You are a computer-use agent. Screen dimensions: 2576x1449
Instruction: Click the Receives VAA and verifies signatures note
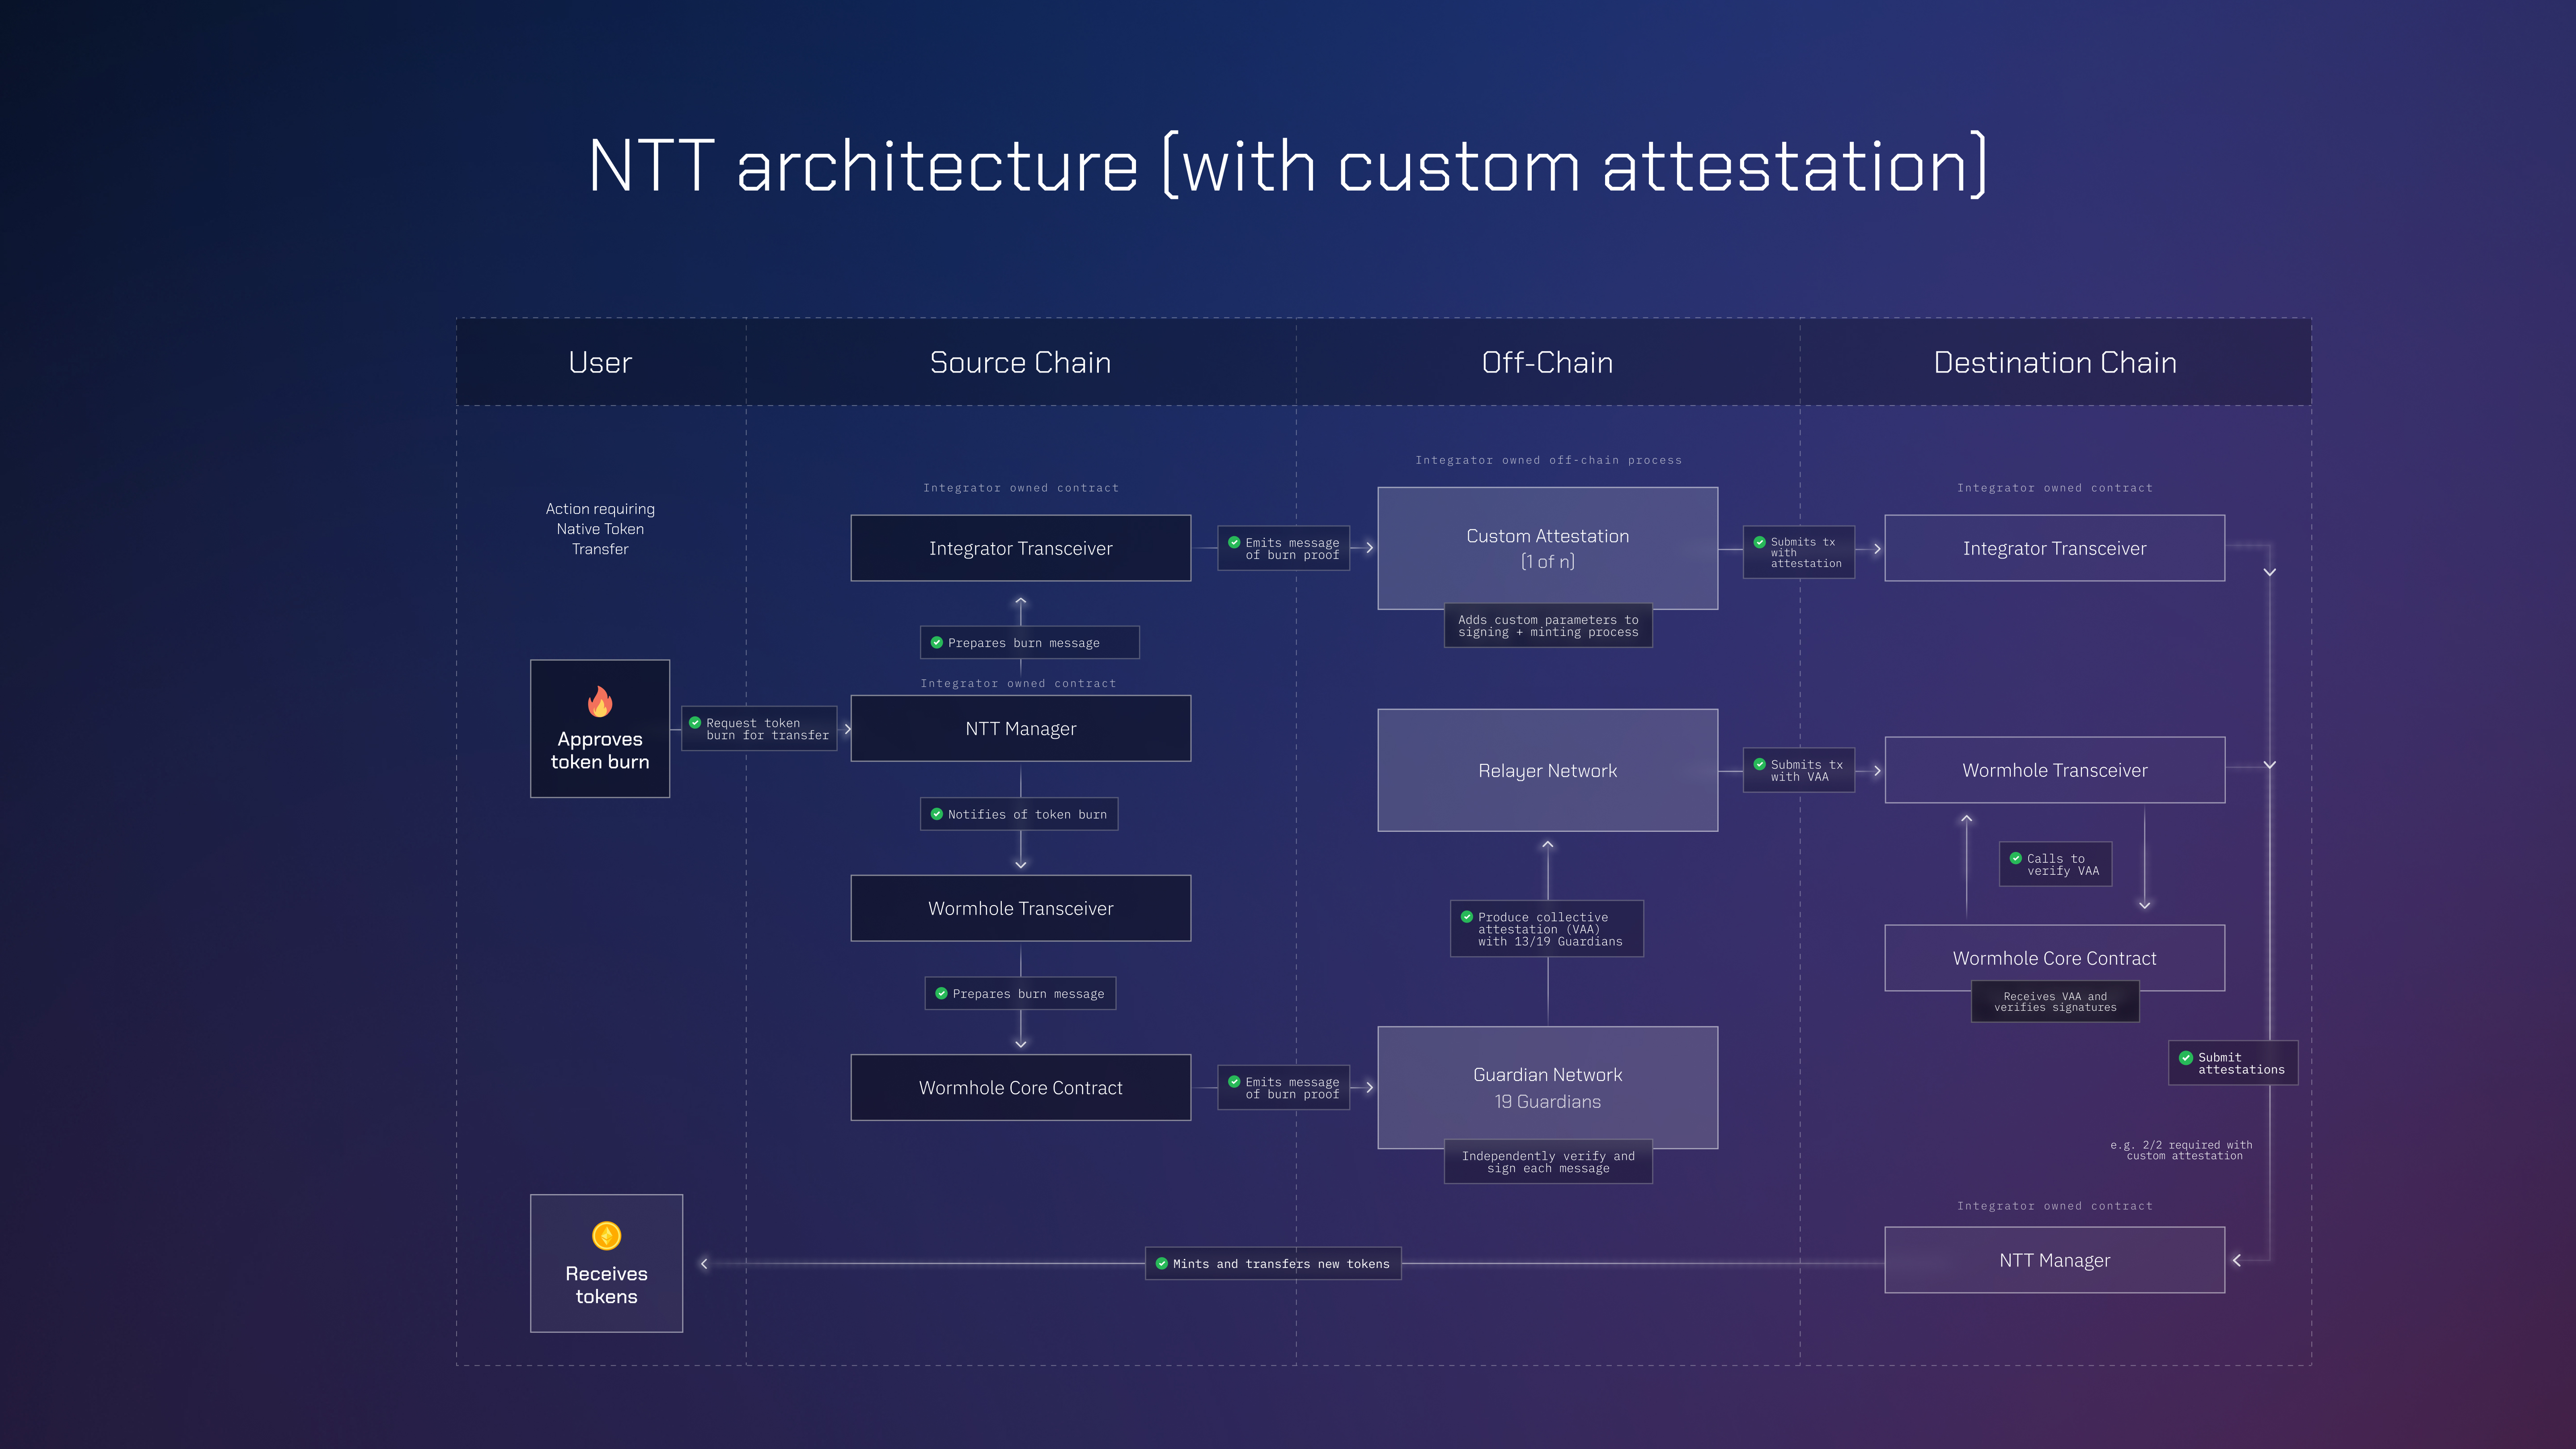coord(2055,1002)
